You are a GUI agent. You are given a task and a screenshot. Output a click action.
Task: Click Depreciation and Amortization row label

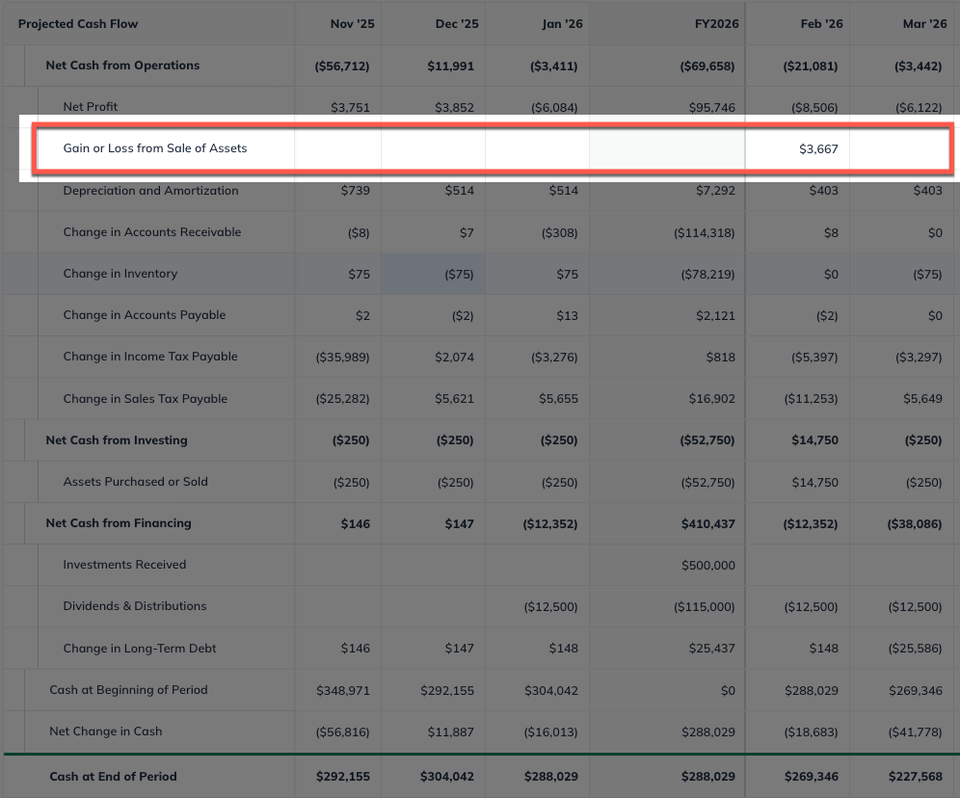point(151,190)
